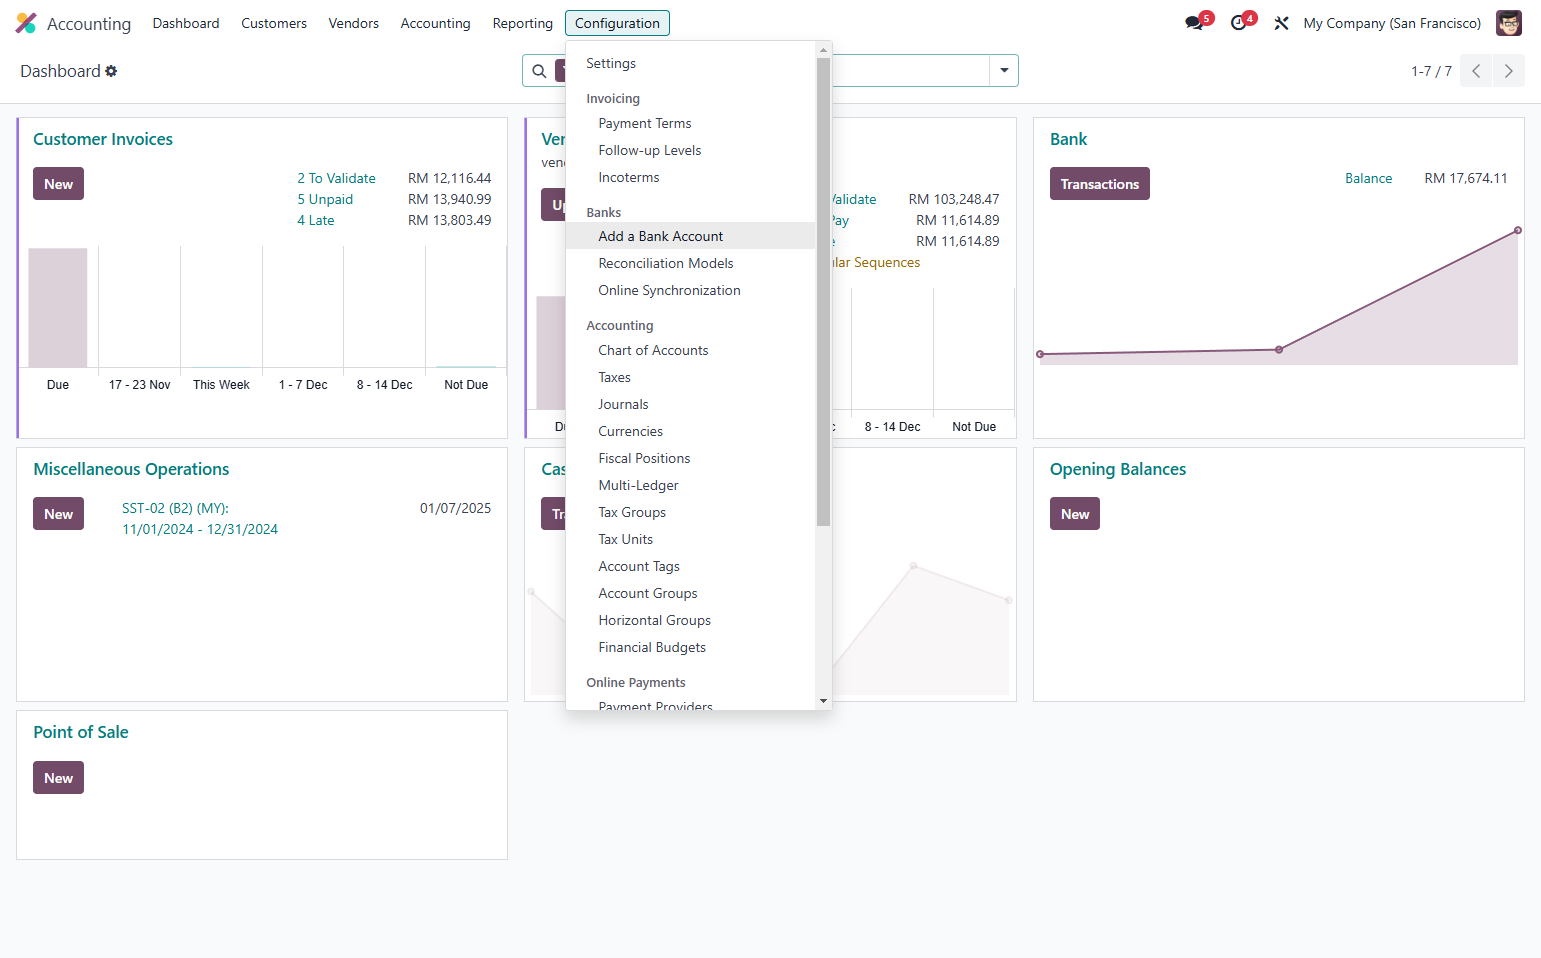1541x958 pixels.
Task: Open the top Accounting menu item
Action: tap(435, 23)
